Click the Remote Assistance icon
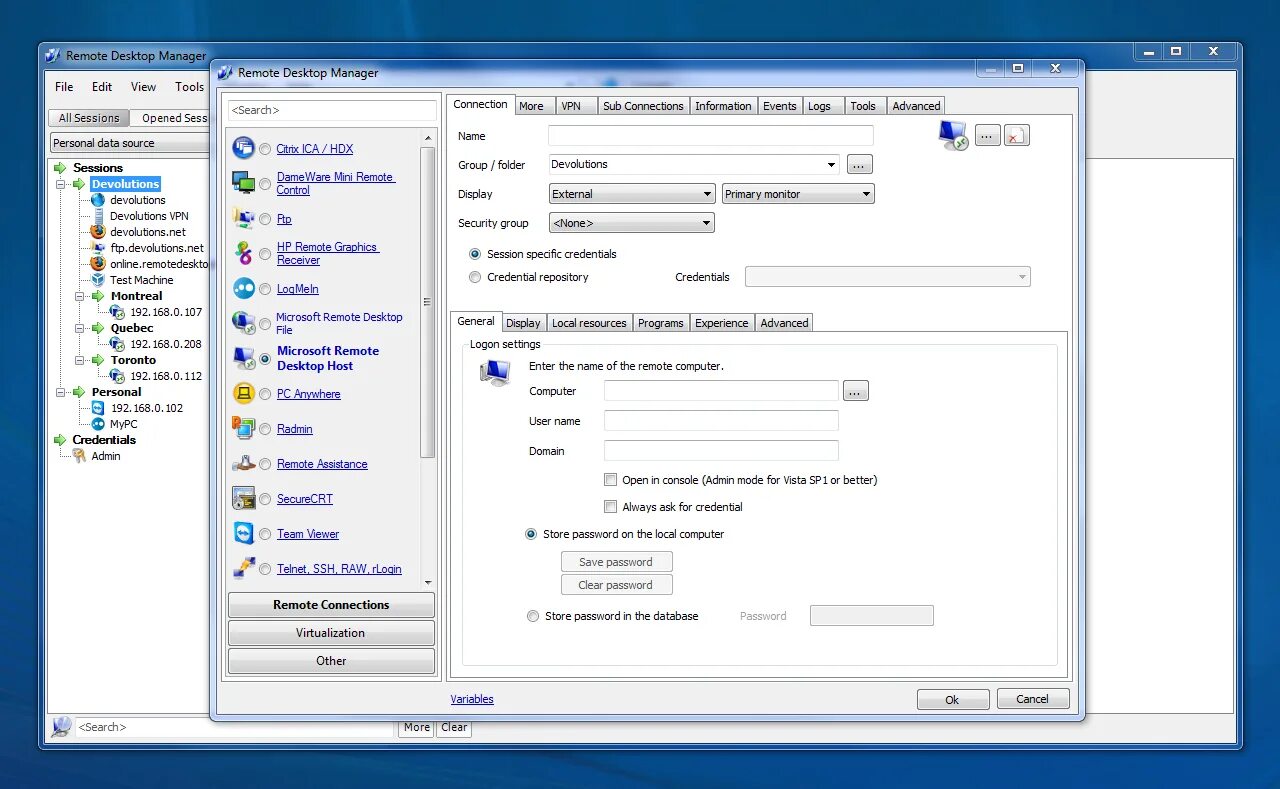1280x789 pixels. coord(243,463)
